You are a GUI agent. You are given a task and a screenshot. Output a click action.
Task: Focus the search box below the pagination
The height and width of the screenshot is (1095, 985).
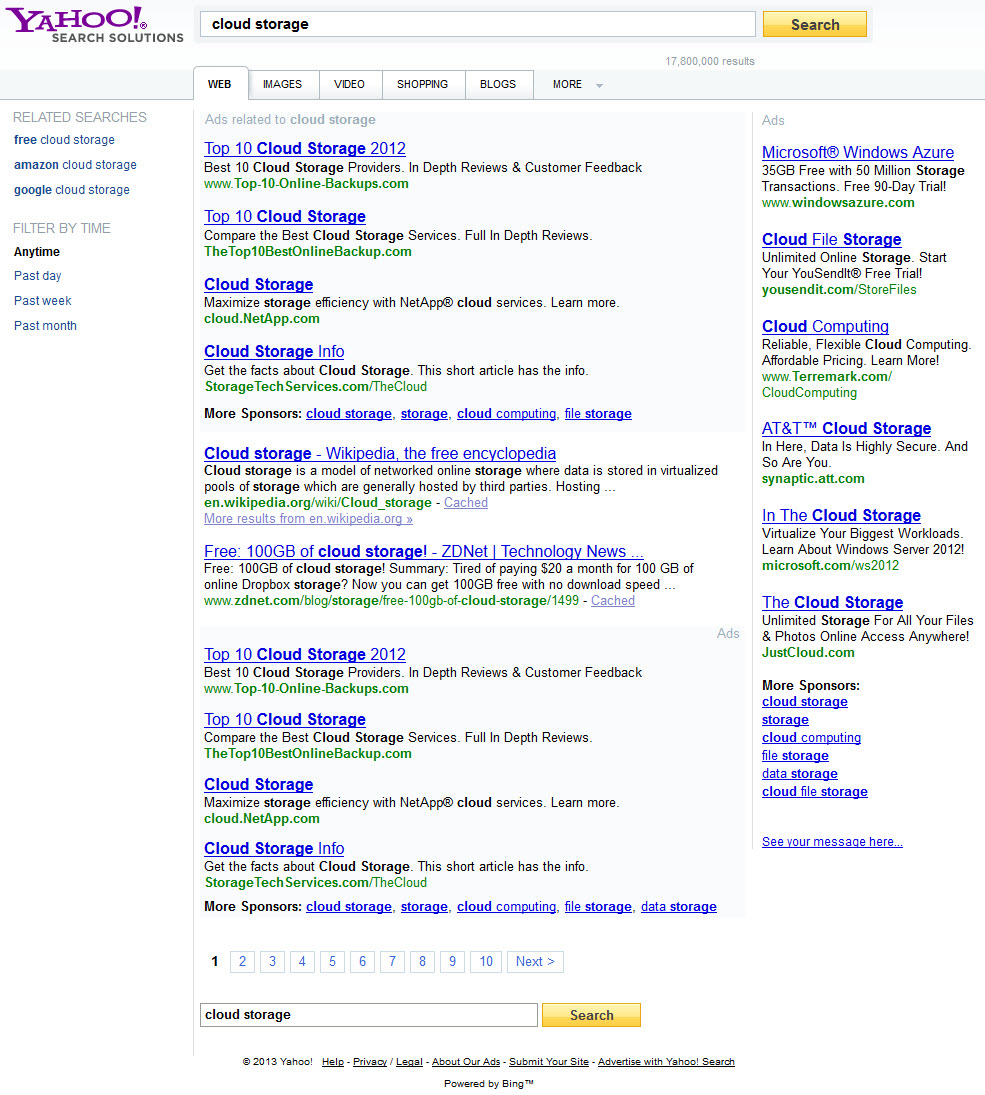369,1015
